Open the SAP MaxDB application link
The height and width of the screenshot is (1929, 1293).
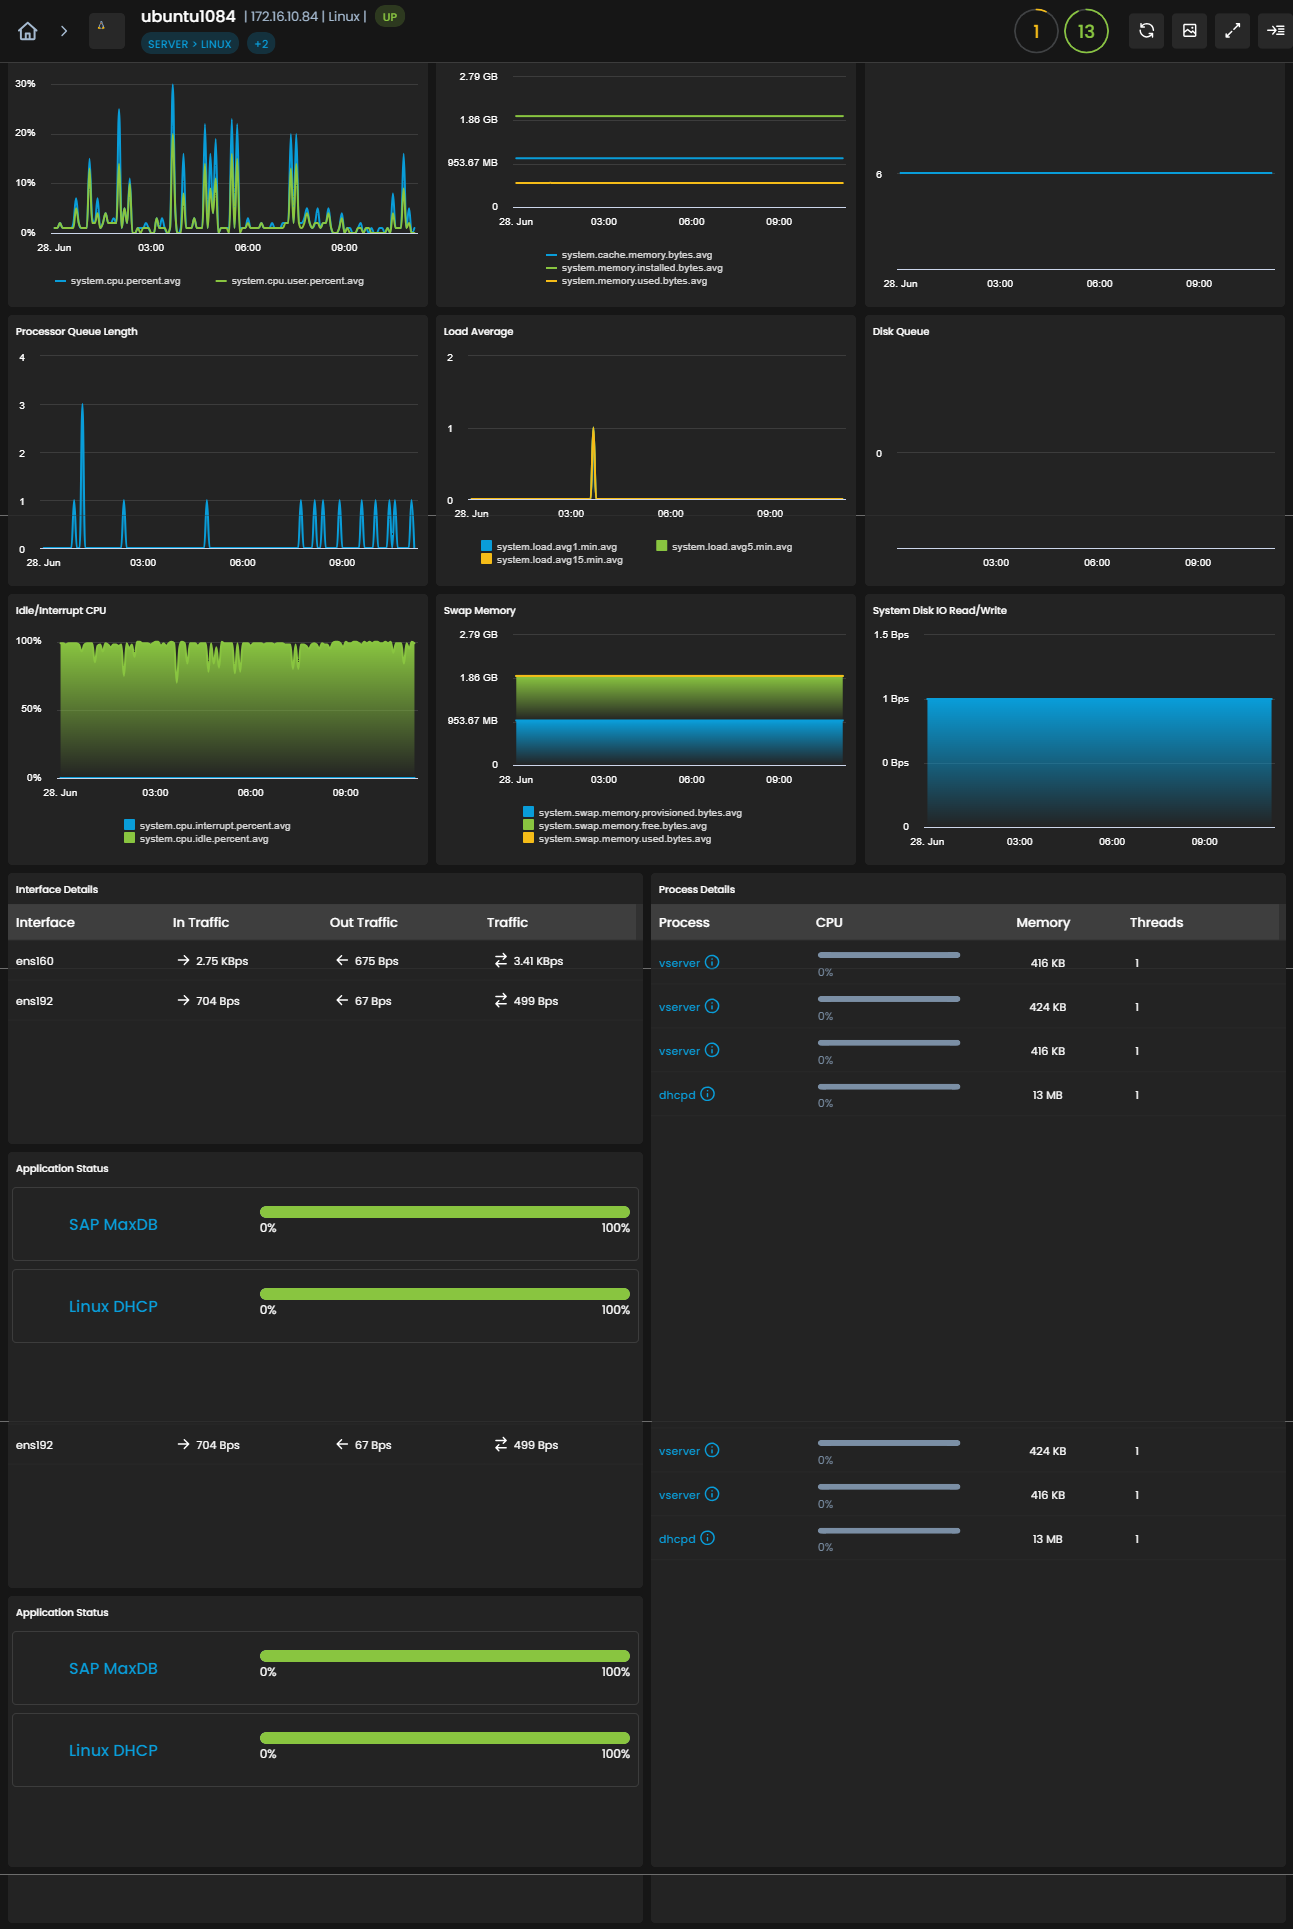click(113, 1224)
